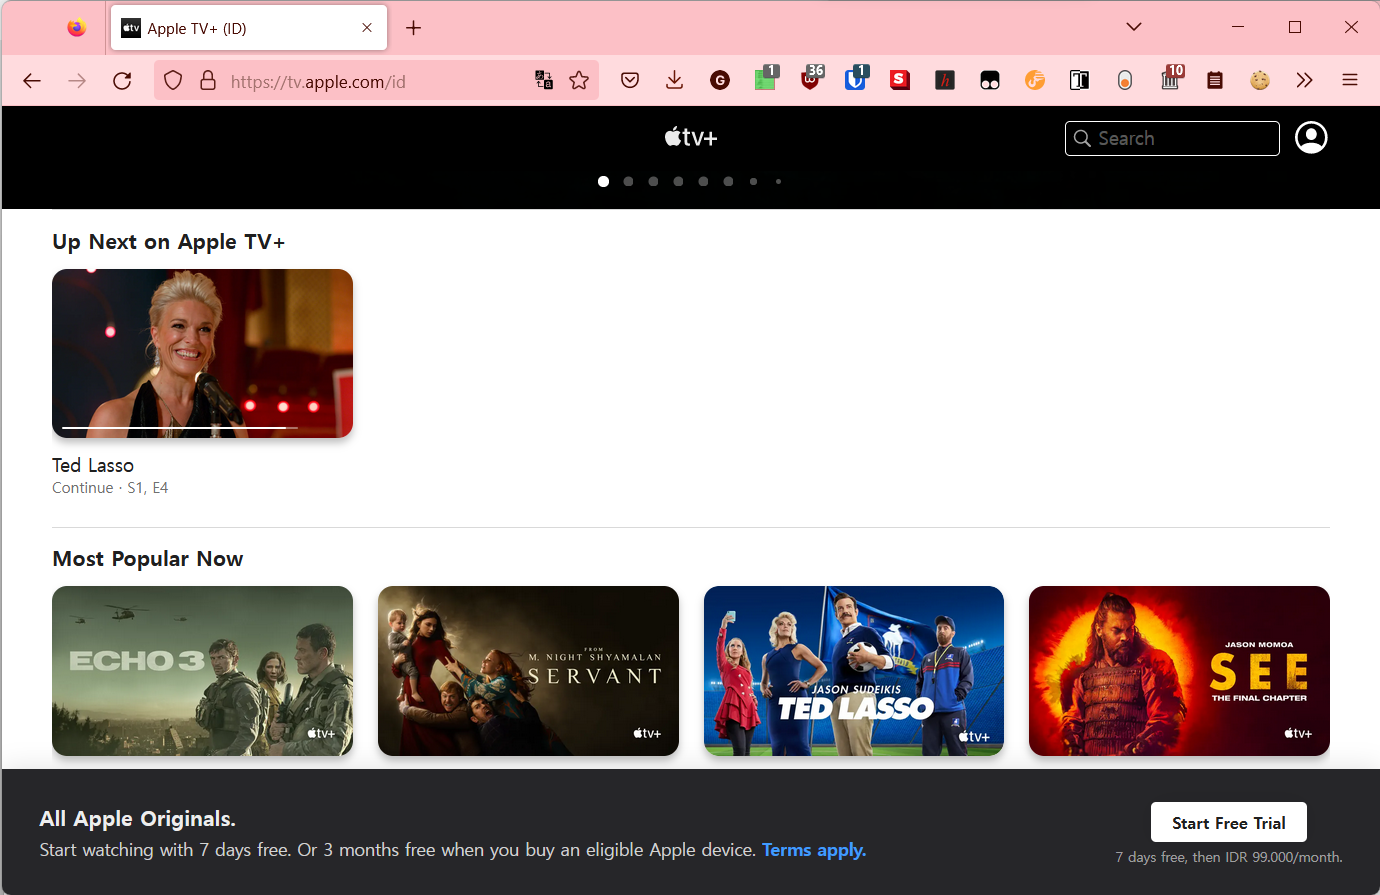Toggle the reader-style T extension icon
This screenshot has height=895, width=1380.
coord(1080,81)
